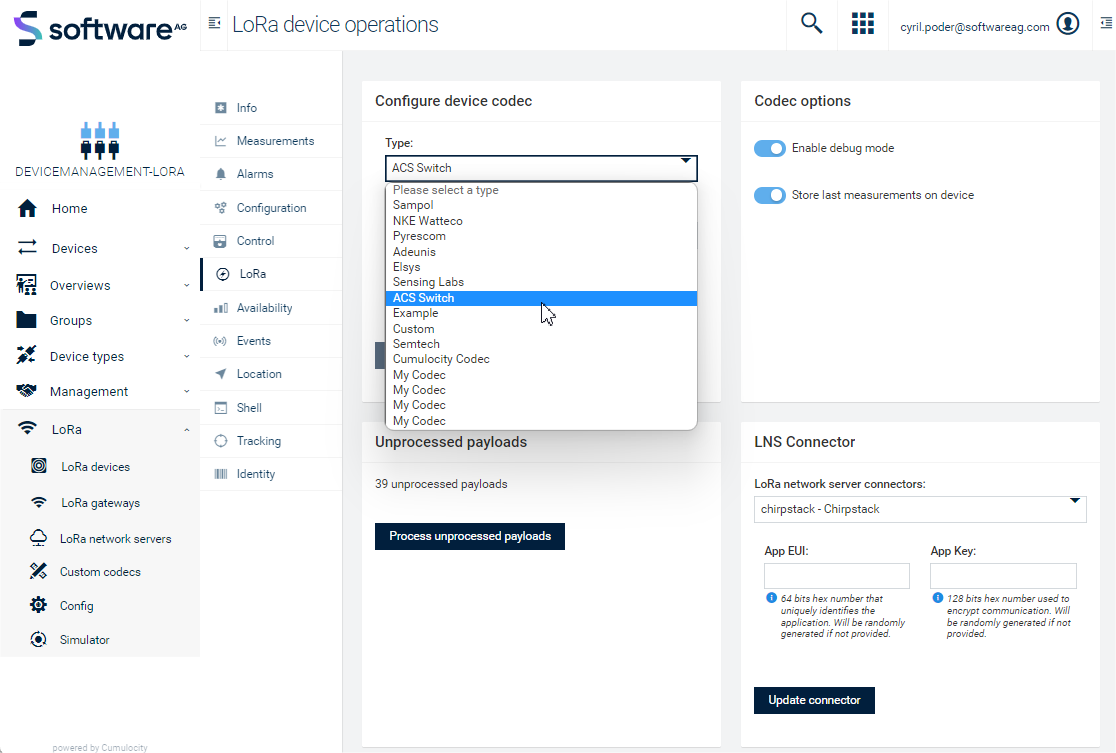Expand the Groups menu chevron

[186, 320]
